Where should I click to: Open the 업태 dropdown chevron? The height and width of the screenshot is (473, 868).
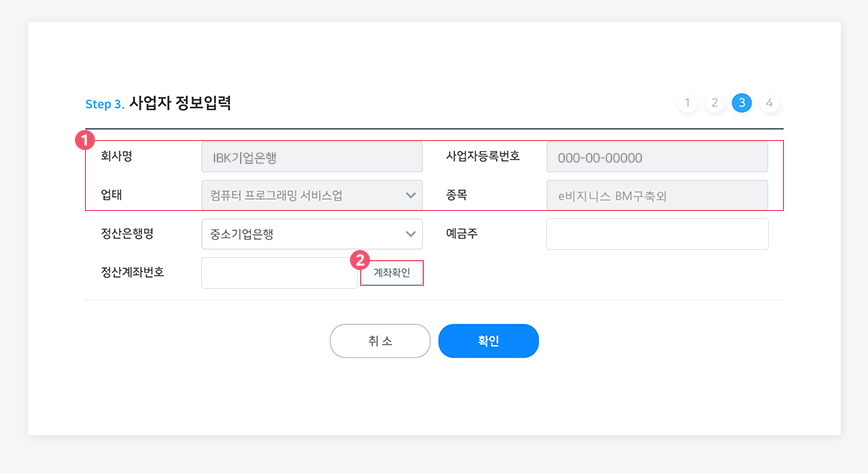tap(410, 196)
